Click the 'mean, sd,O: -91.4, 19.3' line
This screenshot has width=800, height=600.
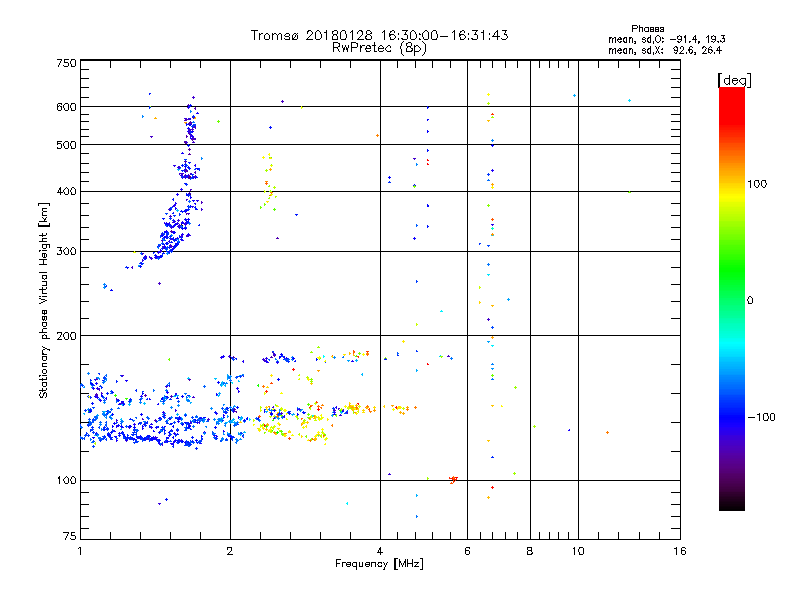point(666,39)
